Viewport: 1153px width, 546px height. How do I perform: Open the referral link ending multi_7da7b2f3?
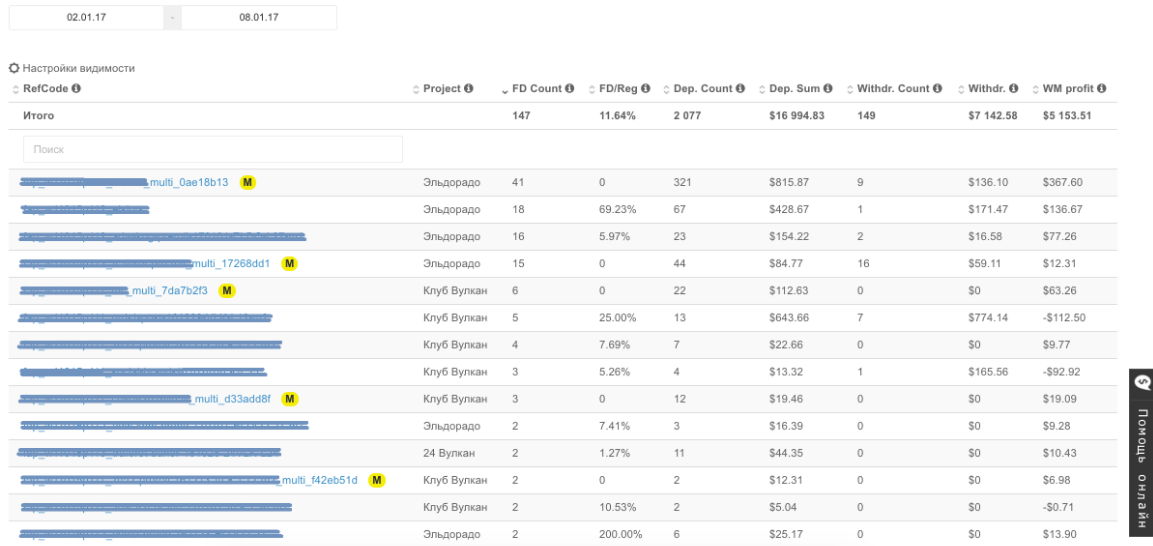click(170, 291)
